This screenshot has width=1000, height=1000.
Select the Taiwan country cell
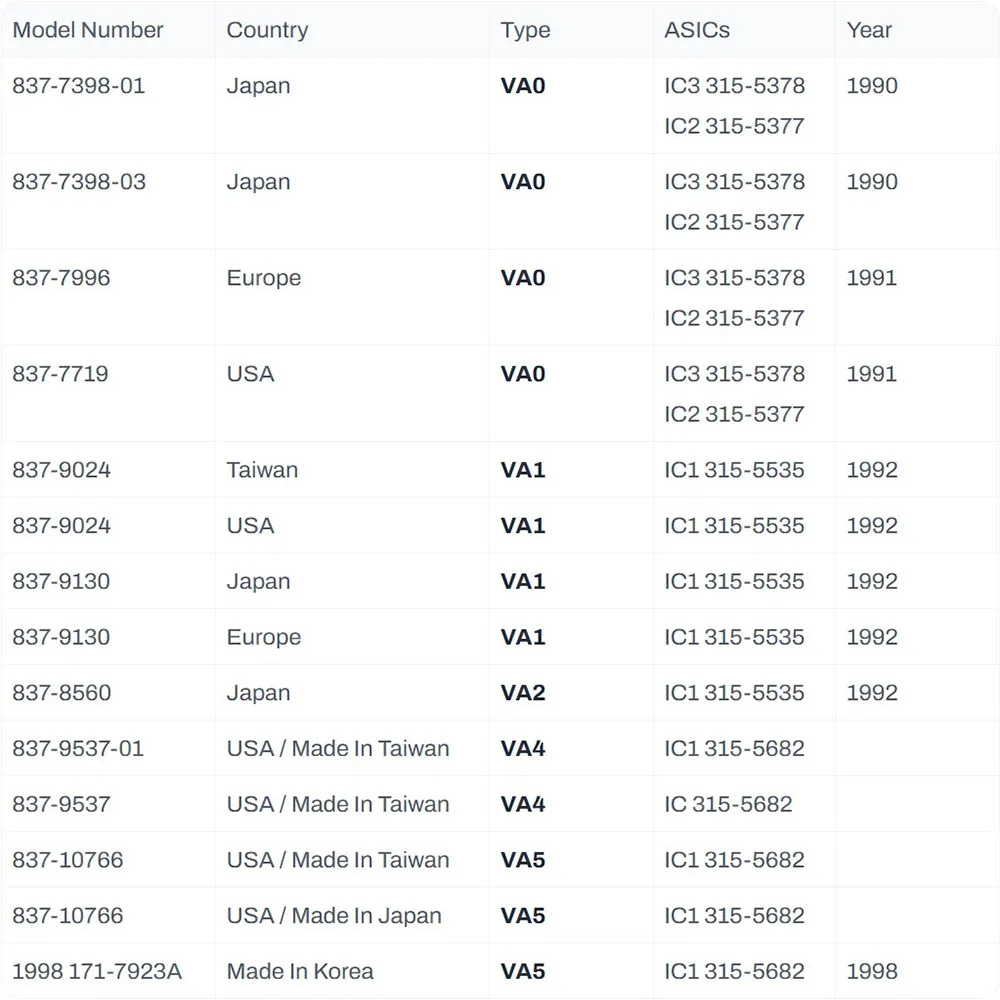click(x=262, y=470)
